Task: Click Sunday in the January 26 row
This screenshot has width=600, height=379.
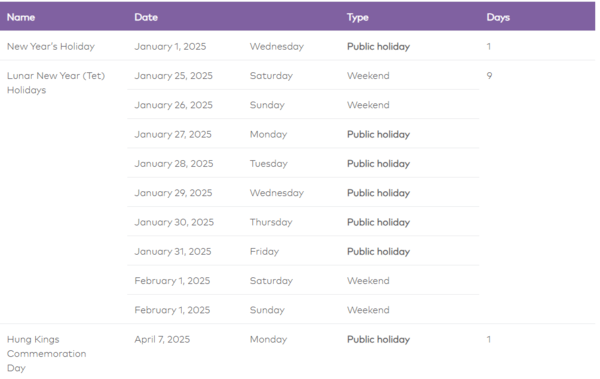Action: coord(267,105)
